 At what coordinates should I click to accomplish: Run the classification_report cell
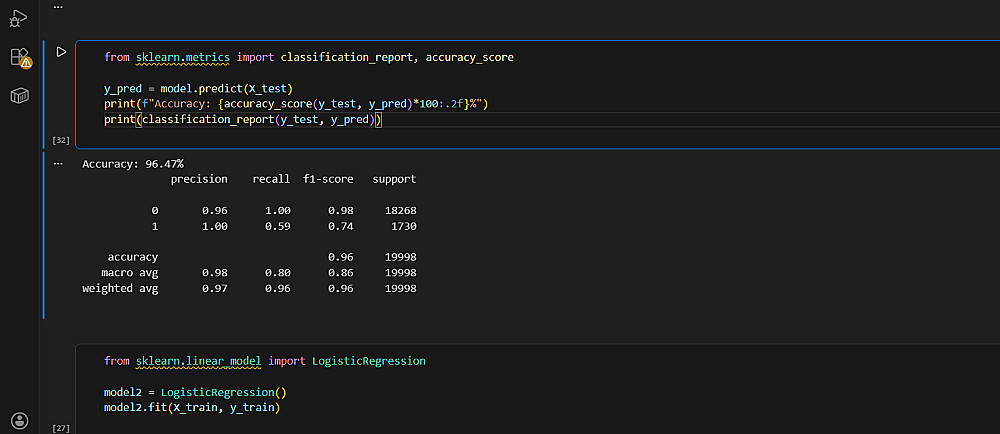pos(61,51)
